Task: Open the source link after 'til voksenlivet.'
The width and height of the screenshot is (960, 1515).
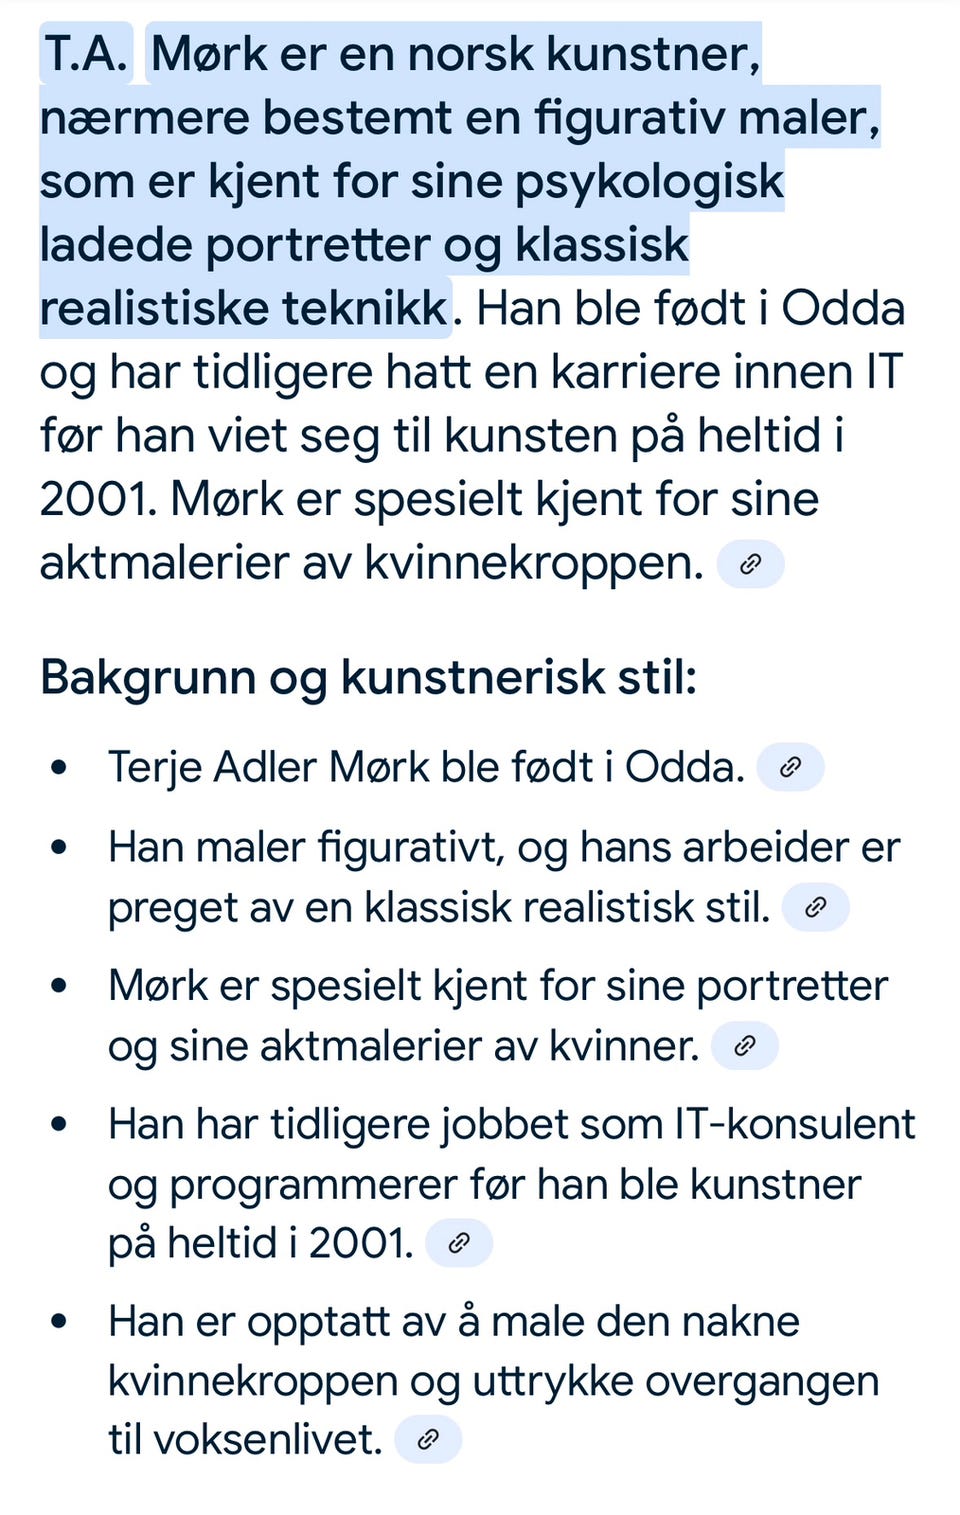Action: [x=428, y=1439]
